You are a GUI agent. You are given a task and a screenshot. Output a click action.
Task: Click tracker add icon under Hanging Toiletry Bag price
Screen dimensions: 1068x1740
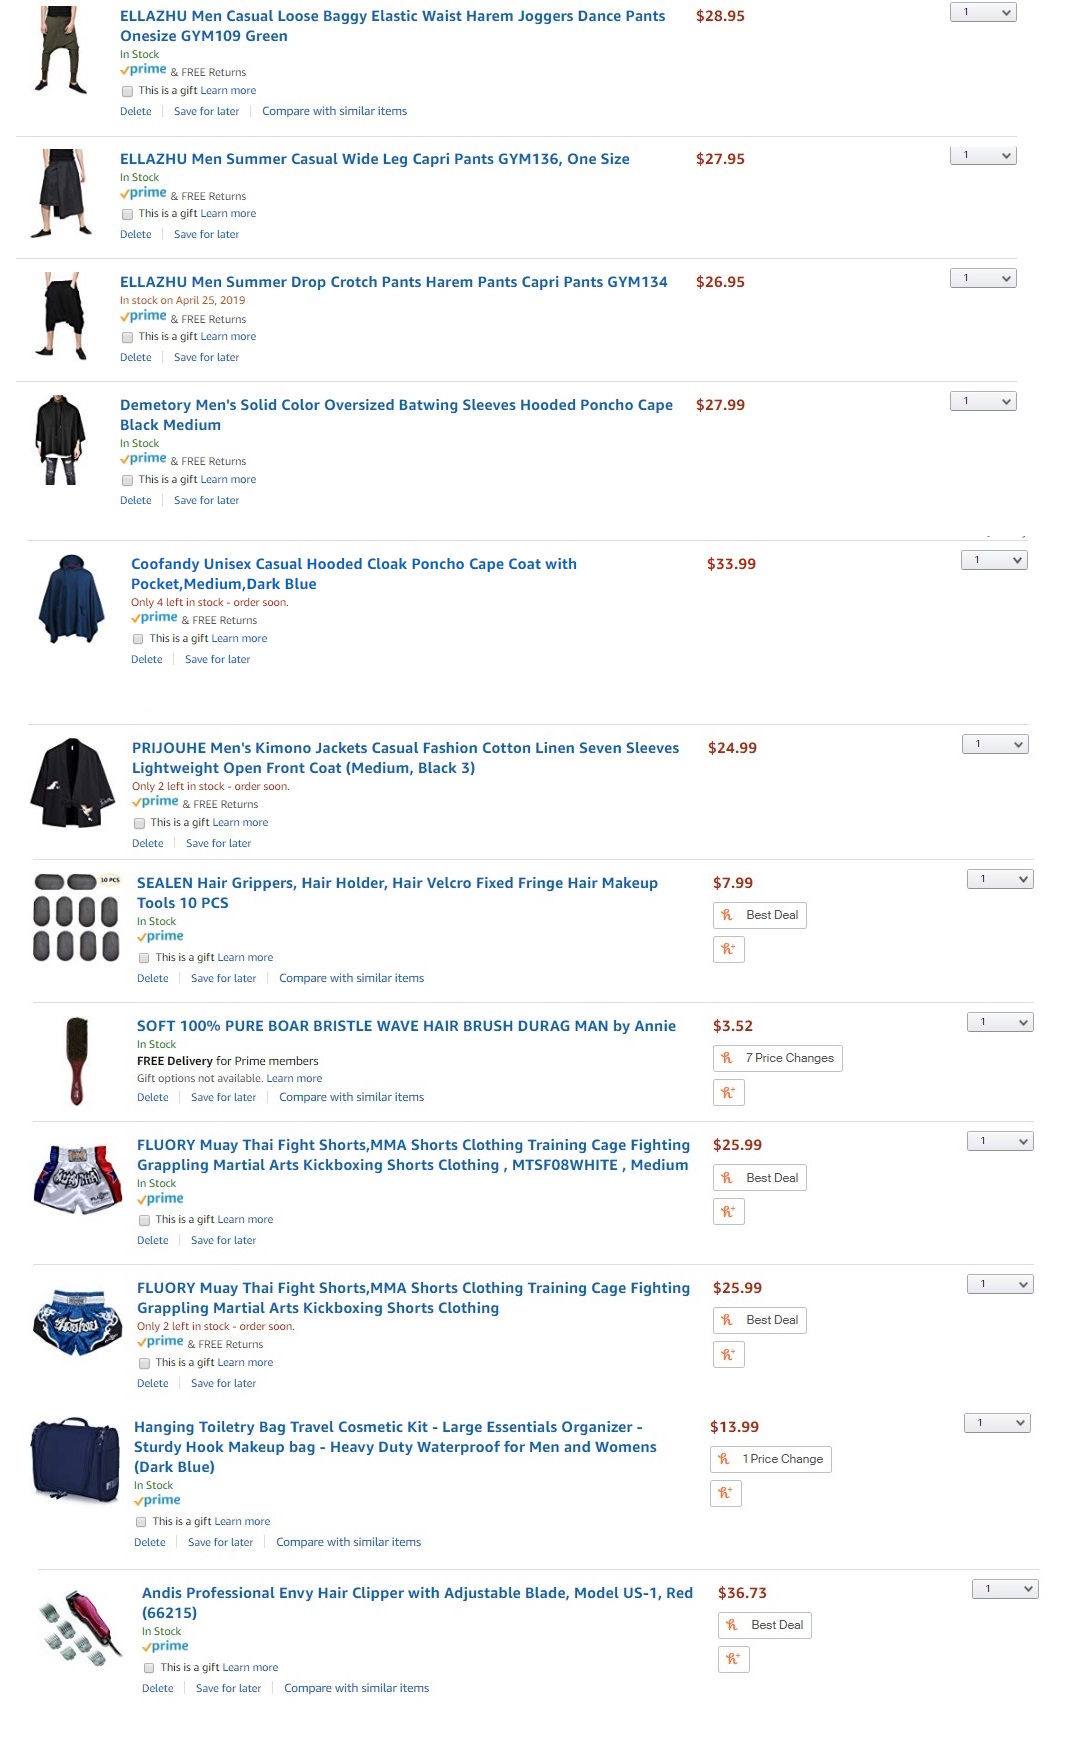point(726,1494)
